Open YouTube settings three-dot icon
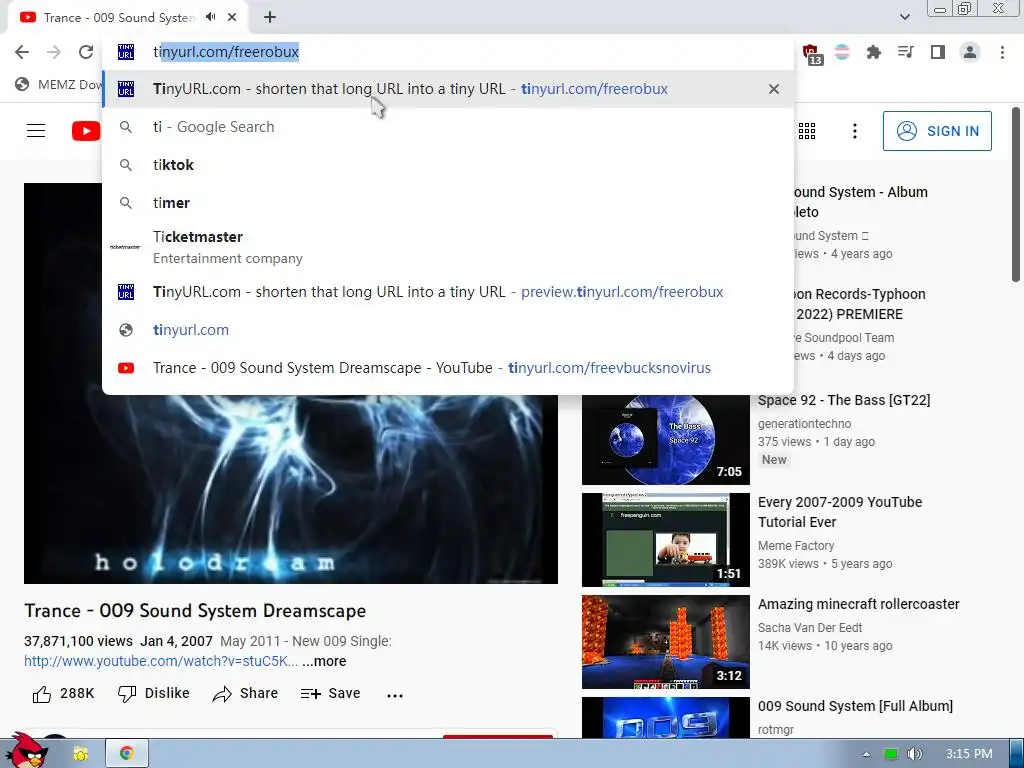Screen dimensions: 1024x768 (x=854, y=131)
